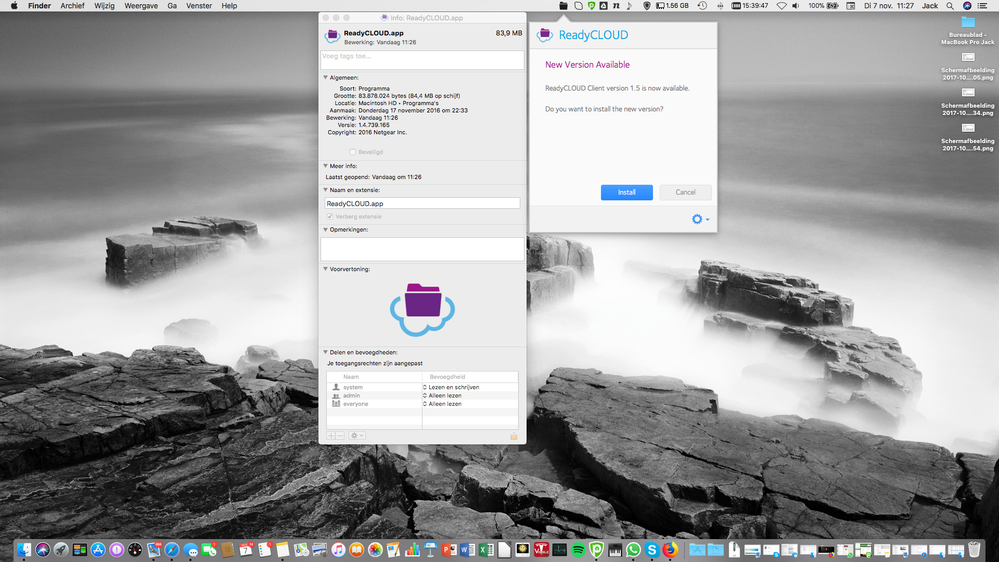Image resolution: width=999 pixels, height=562 pixels.
Task: Open Trash from the Dock
Action: click(974, 549)
